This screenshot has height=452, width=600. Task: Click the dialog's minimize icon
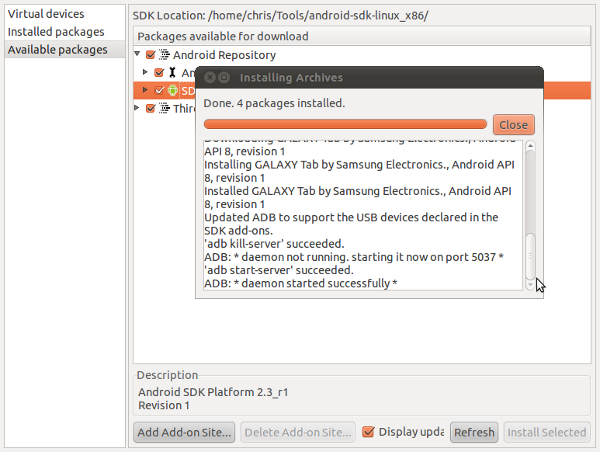(224, 77)
